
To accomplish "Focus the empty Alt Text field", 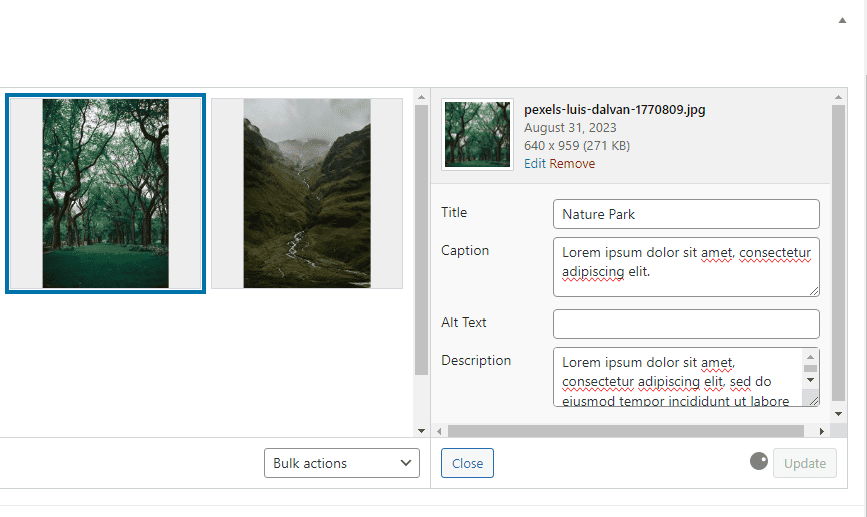I will coord(685,324).
